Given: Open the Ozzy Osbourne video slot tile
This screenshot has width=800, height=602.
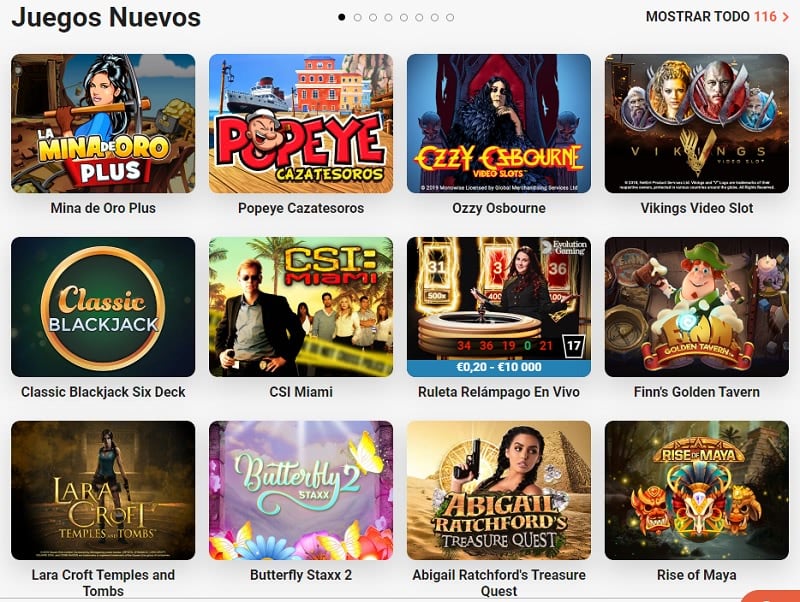Looking at the screenshot, I should pos(499,123).
